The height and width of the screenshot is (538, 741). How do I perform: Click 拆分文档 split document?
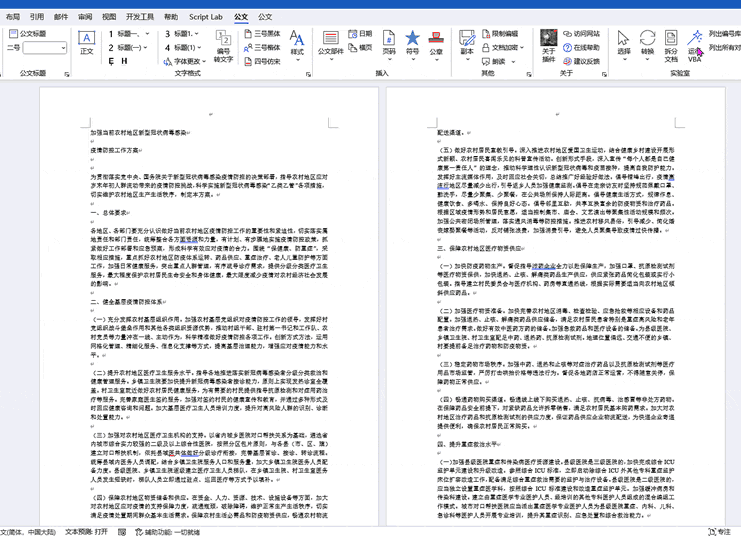coord(671,46)
